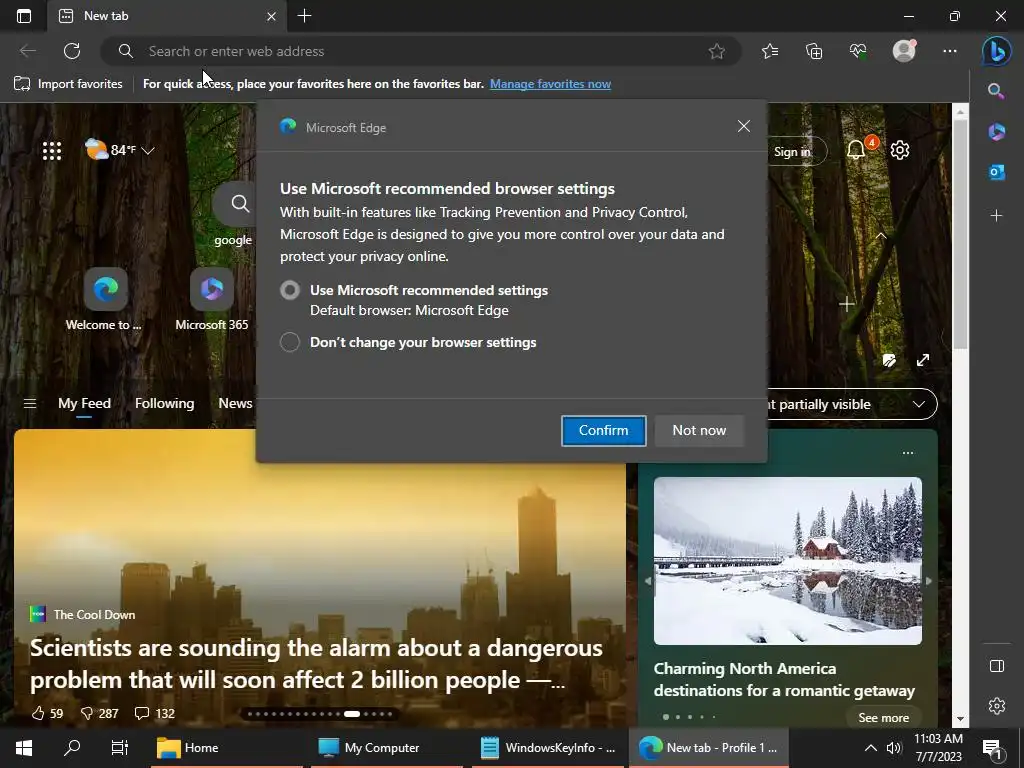Click Sign in button
The image size is (1024, 768).
(792, 152)
